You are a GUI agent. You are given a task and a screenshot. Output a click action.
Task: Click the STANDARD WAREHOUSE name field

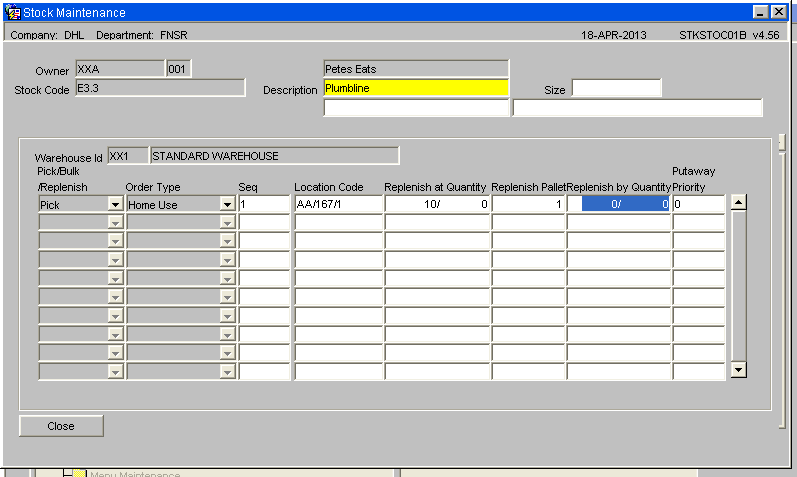pos(274,156)
